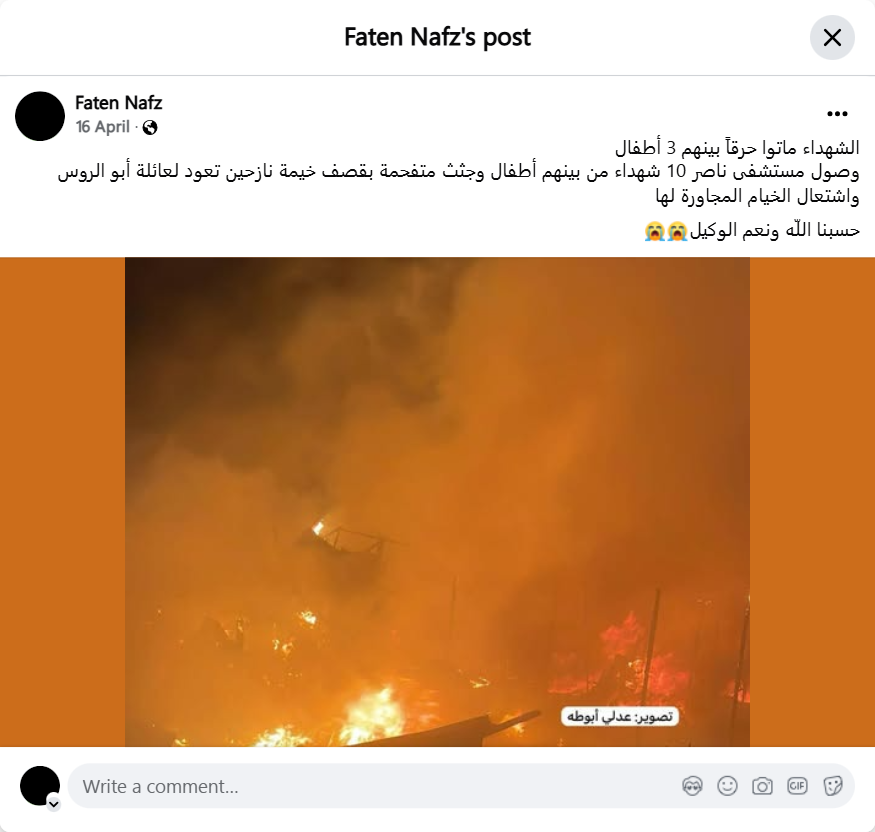
Task: Click the public globe audience icon
Action: point(150,128)
